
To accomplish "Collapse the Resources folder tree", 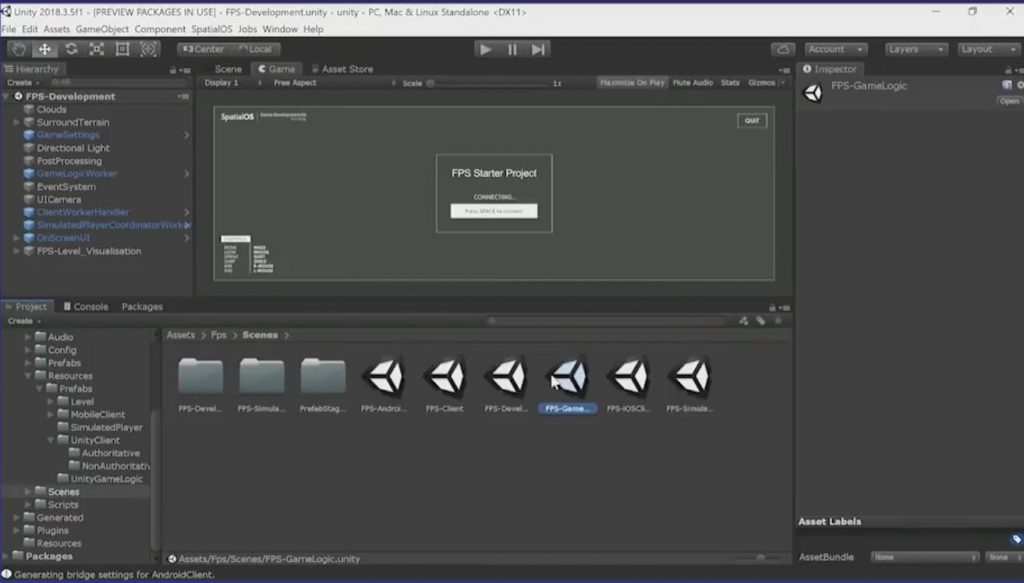I will pyautogui.click(x=28, y=375).
